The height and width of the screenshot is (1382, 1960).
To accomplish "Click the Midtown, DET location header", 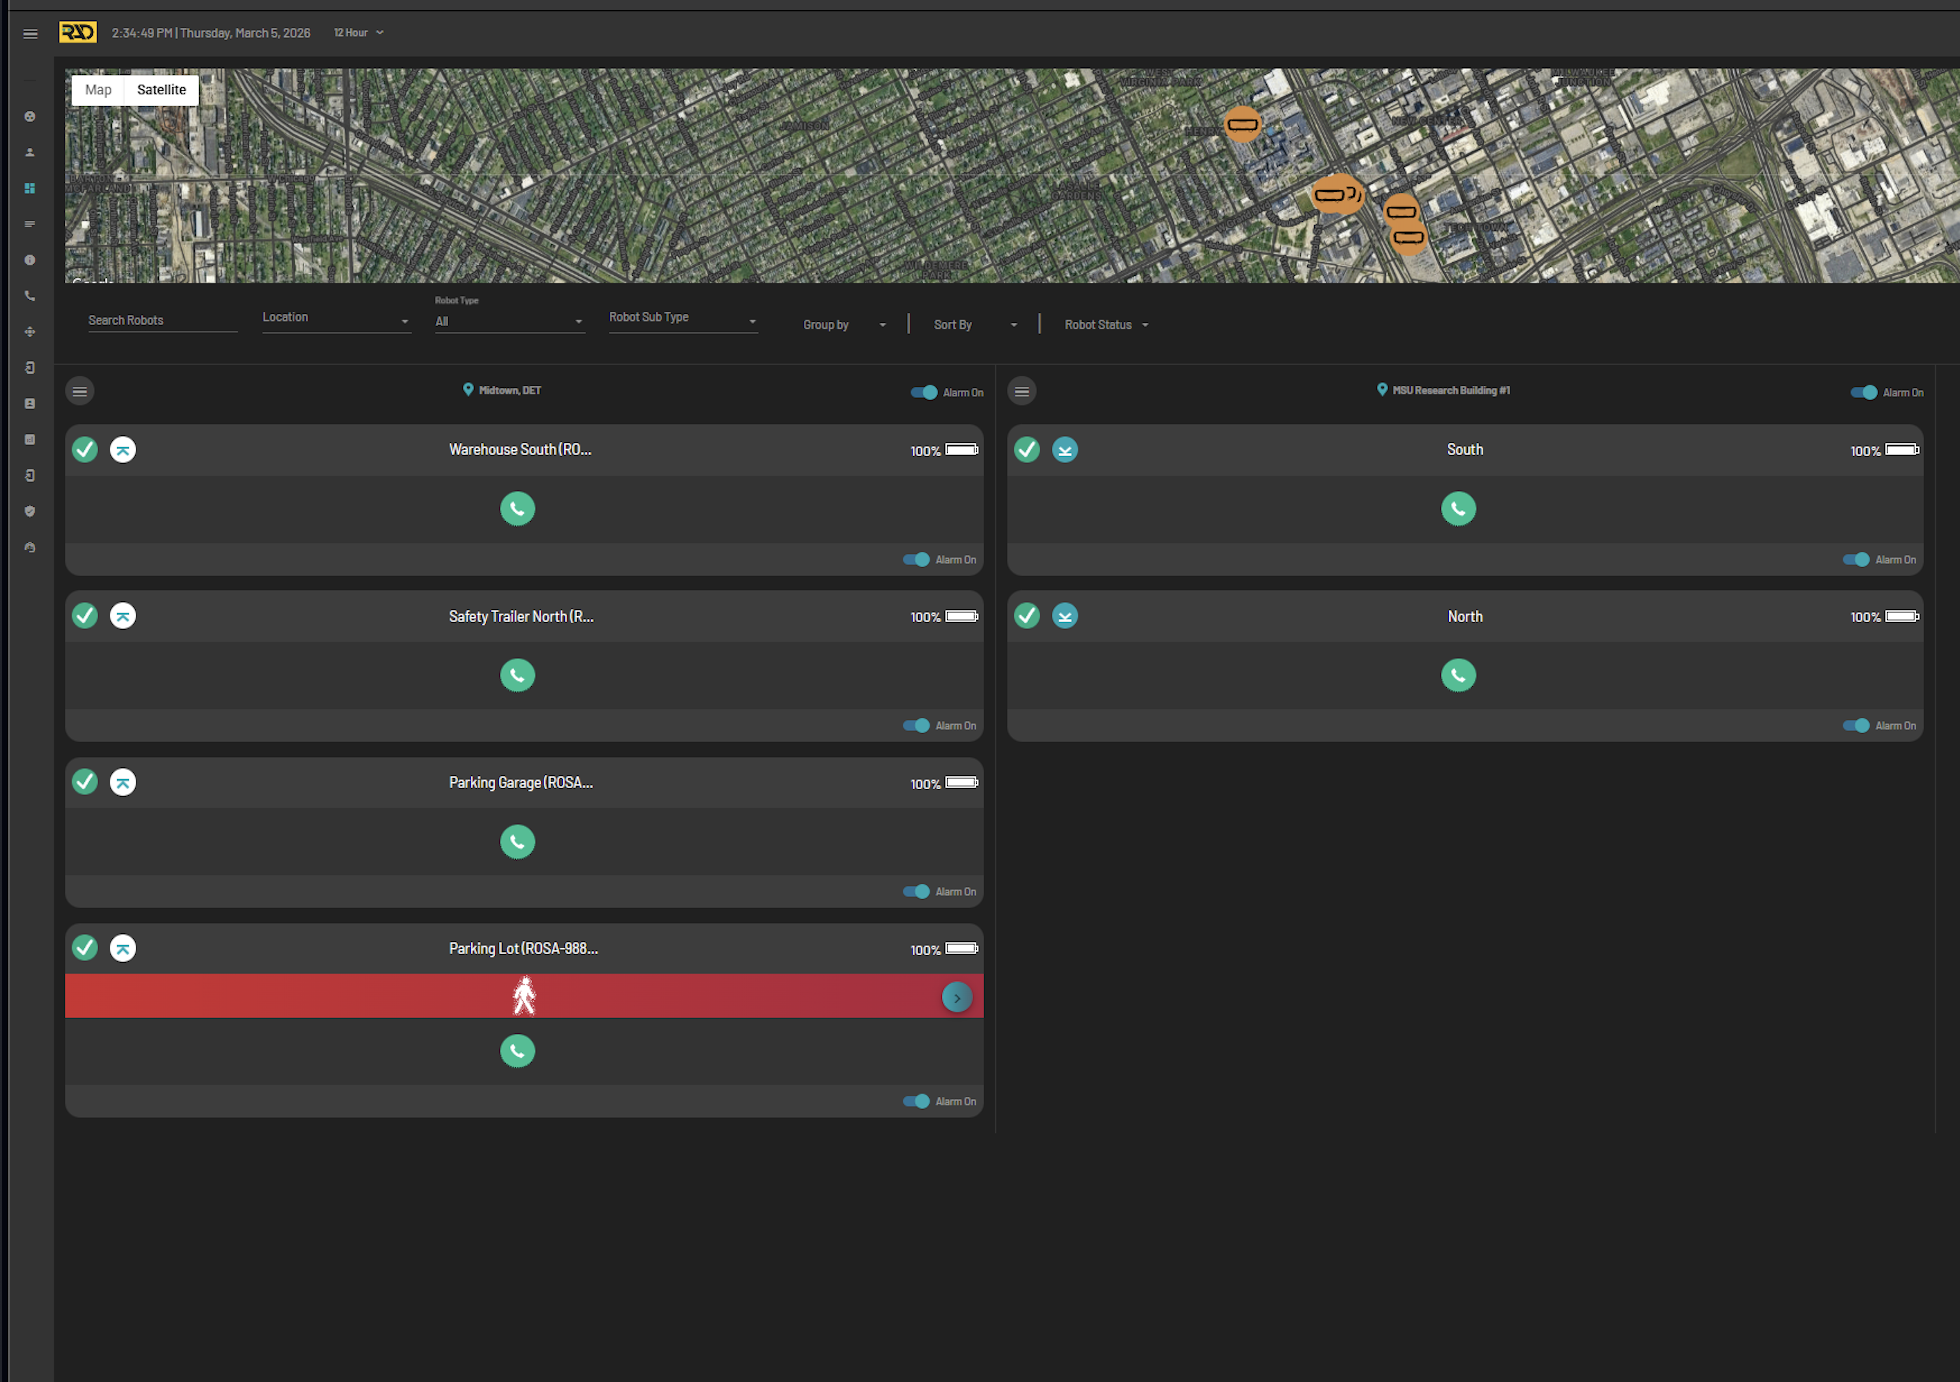I will tap(502, 390).
